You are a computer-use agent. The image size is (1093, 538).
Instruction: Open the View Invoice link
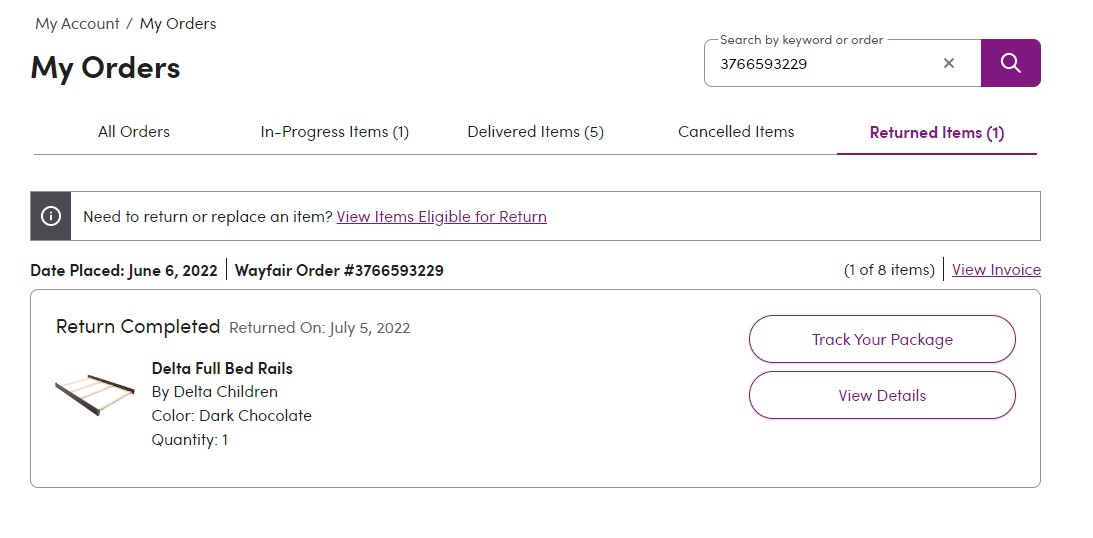click(x=996, y=270)
